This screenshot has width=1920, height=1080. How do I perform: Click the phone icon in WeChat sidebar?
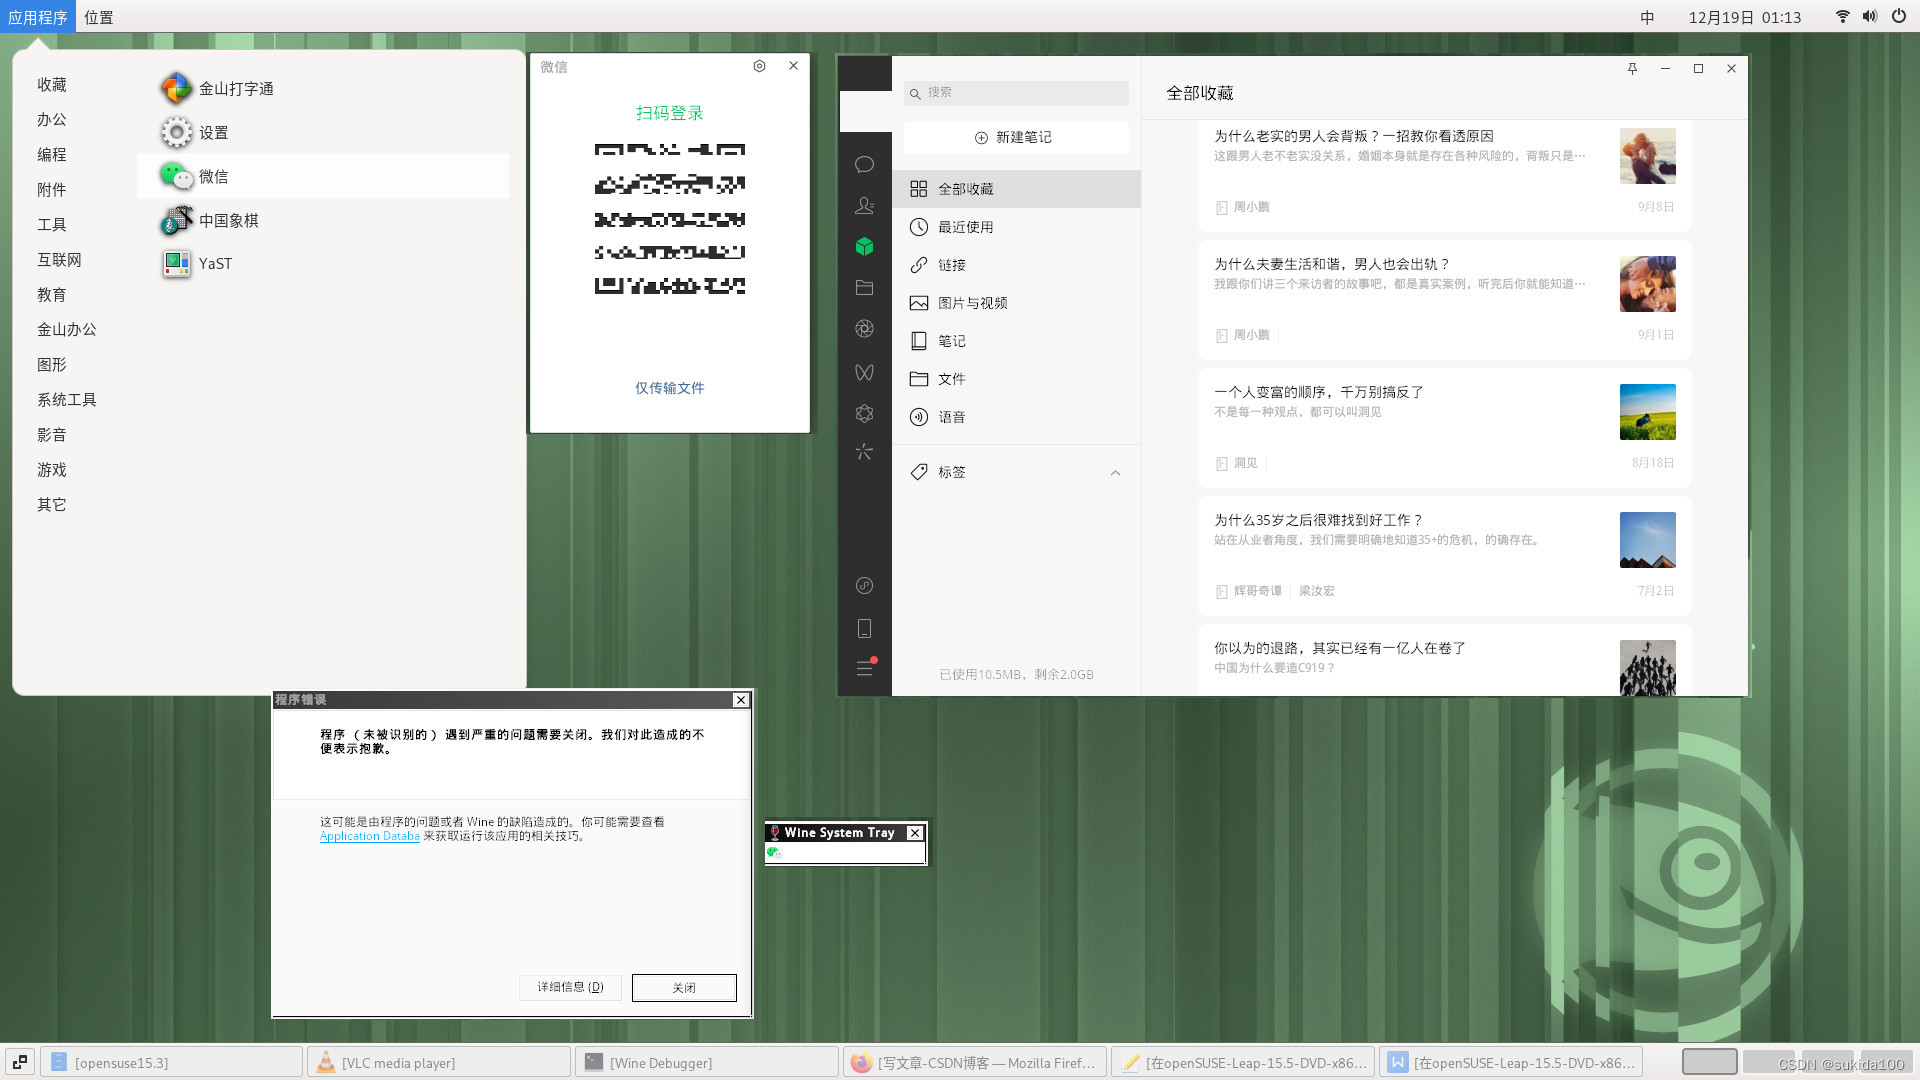[864, 628]
